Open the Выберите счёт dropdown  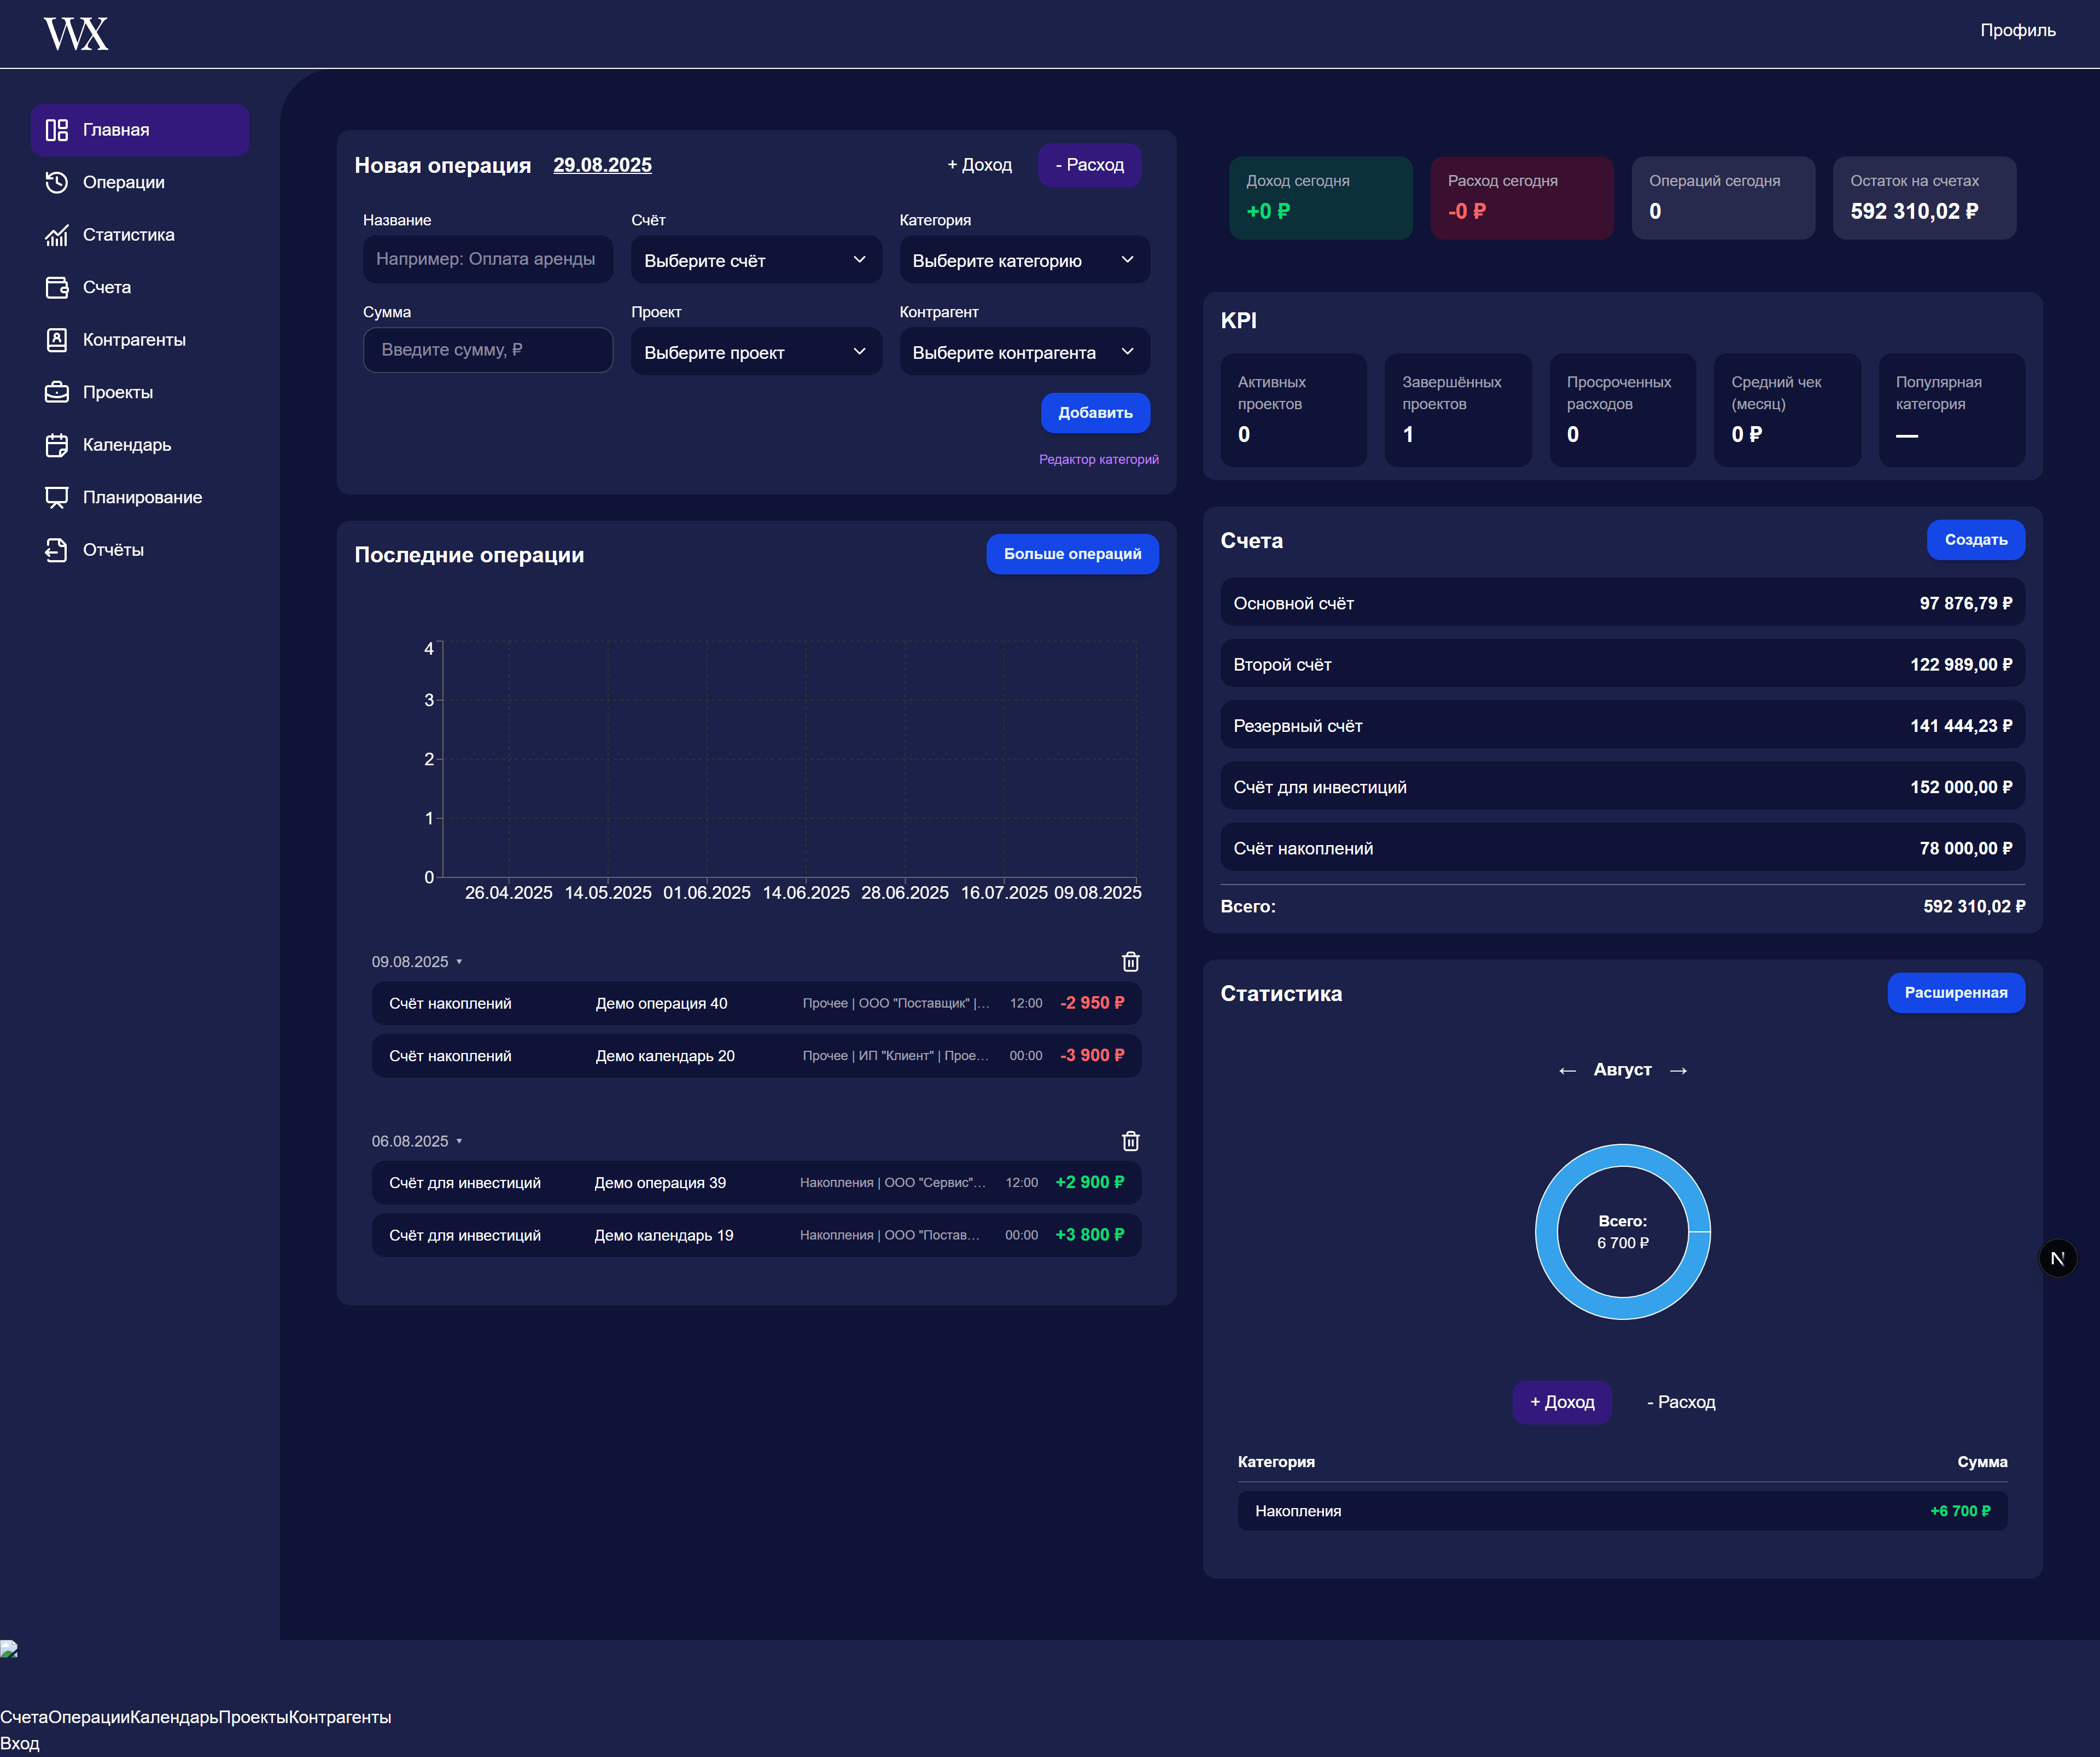[755, 260]
